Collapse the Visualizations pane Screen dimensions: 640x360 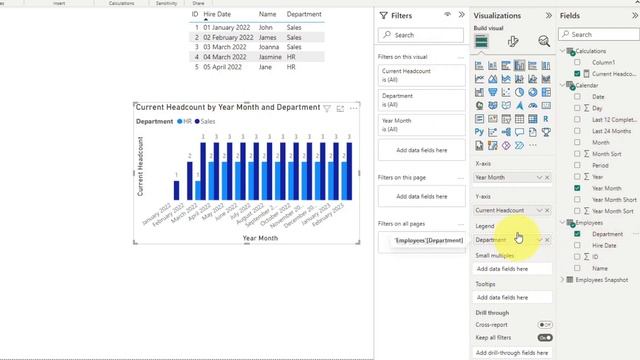[549, 16]
